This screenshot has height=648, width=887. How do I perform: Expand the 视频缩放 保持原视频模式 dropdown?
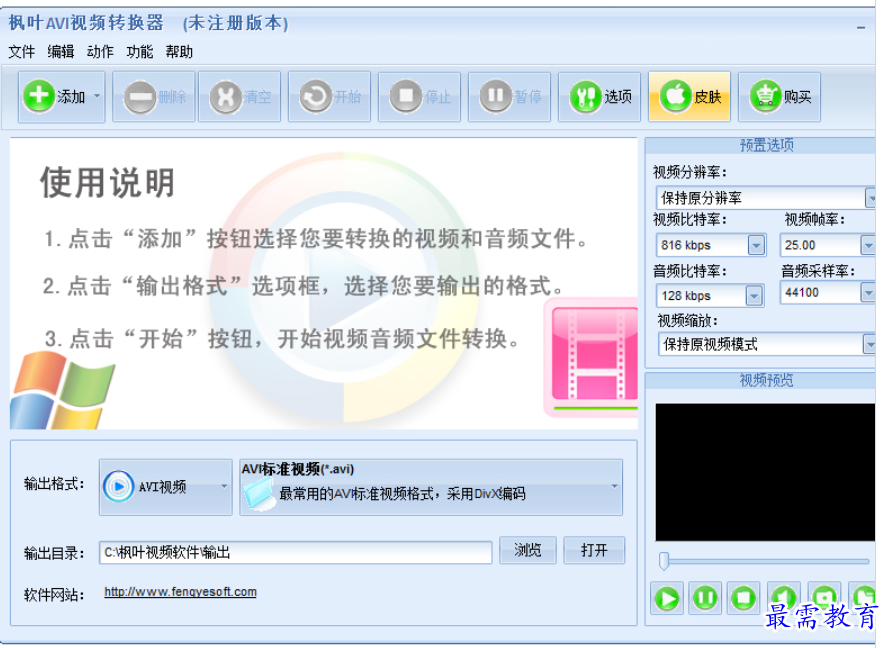[869, 344]
